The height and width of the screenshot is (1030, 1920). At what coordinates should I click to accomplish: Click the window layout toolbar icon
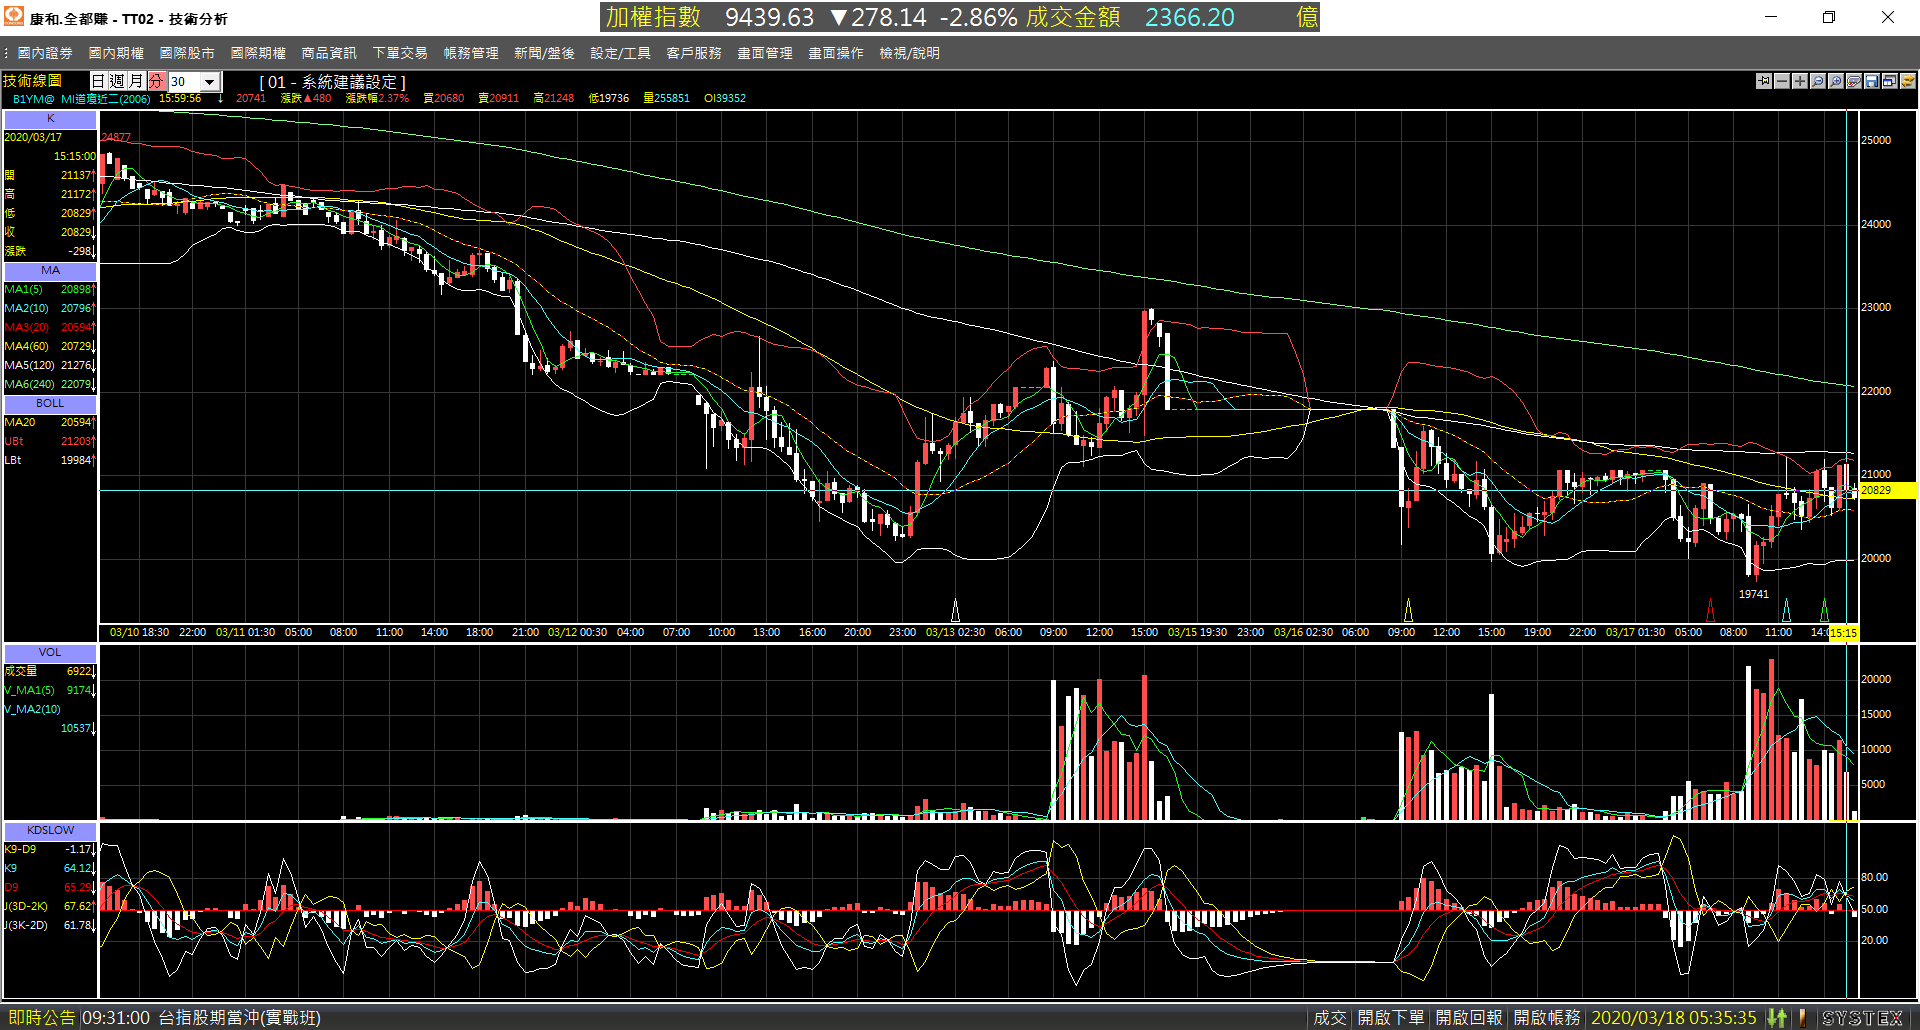[x=1890, y=81]
